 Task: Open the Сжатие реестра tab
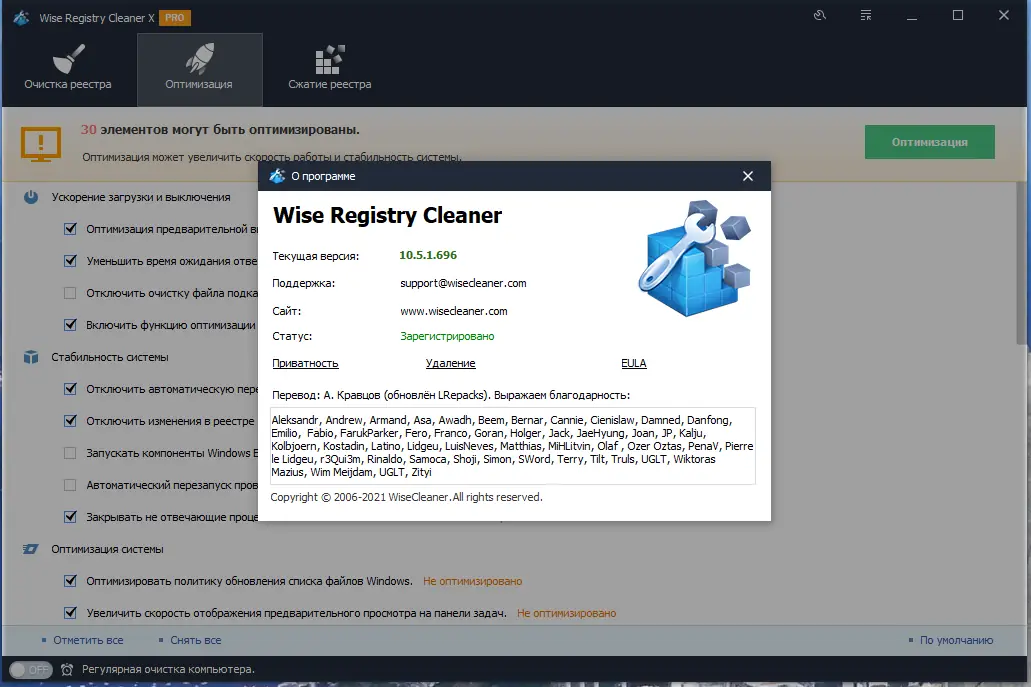(x=329, y=70)
